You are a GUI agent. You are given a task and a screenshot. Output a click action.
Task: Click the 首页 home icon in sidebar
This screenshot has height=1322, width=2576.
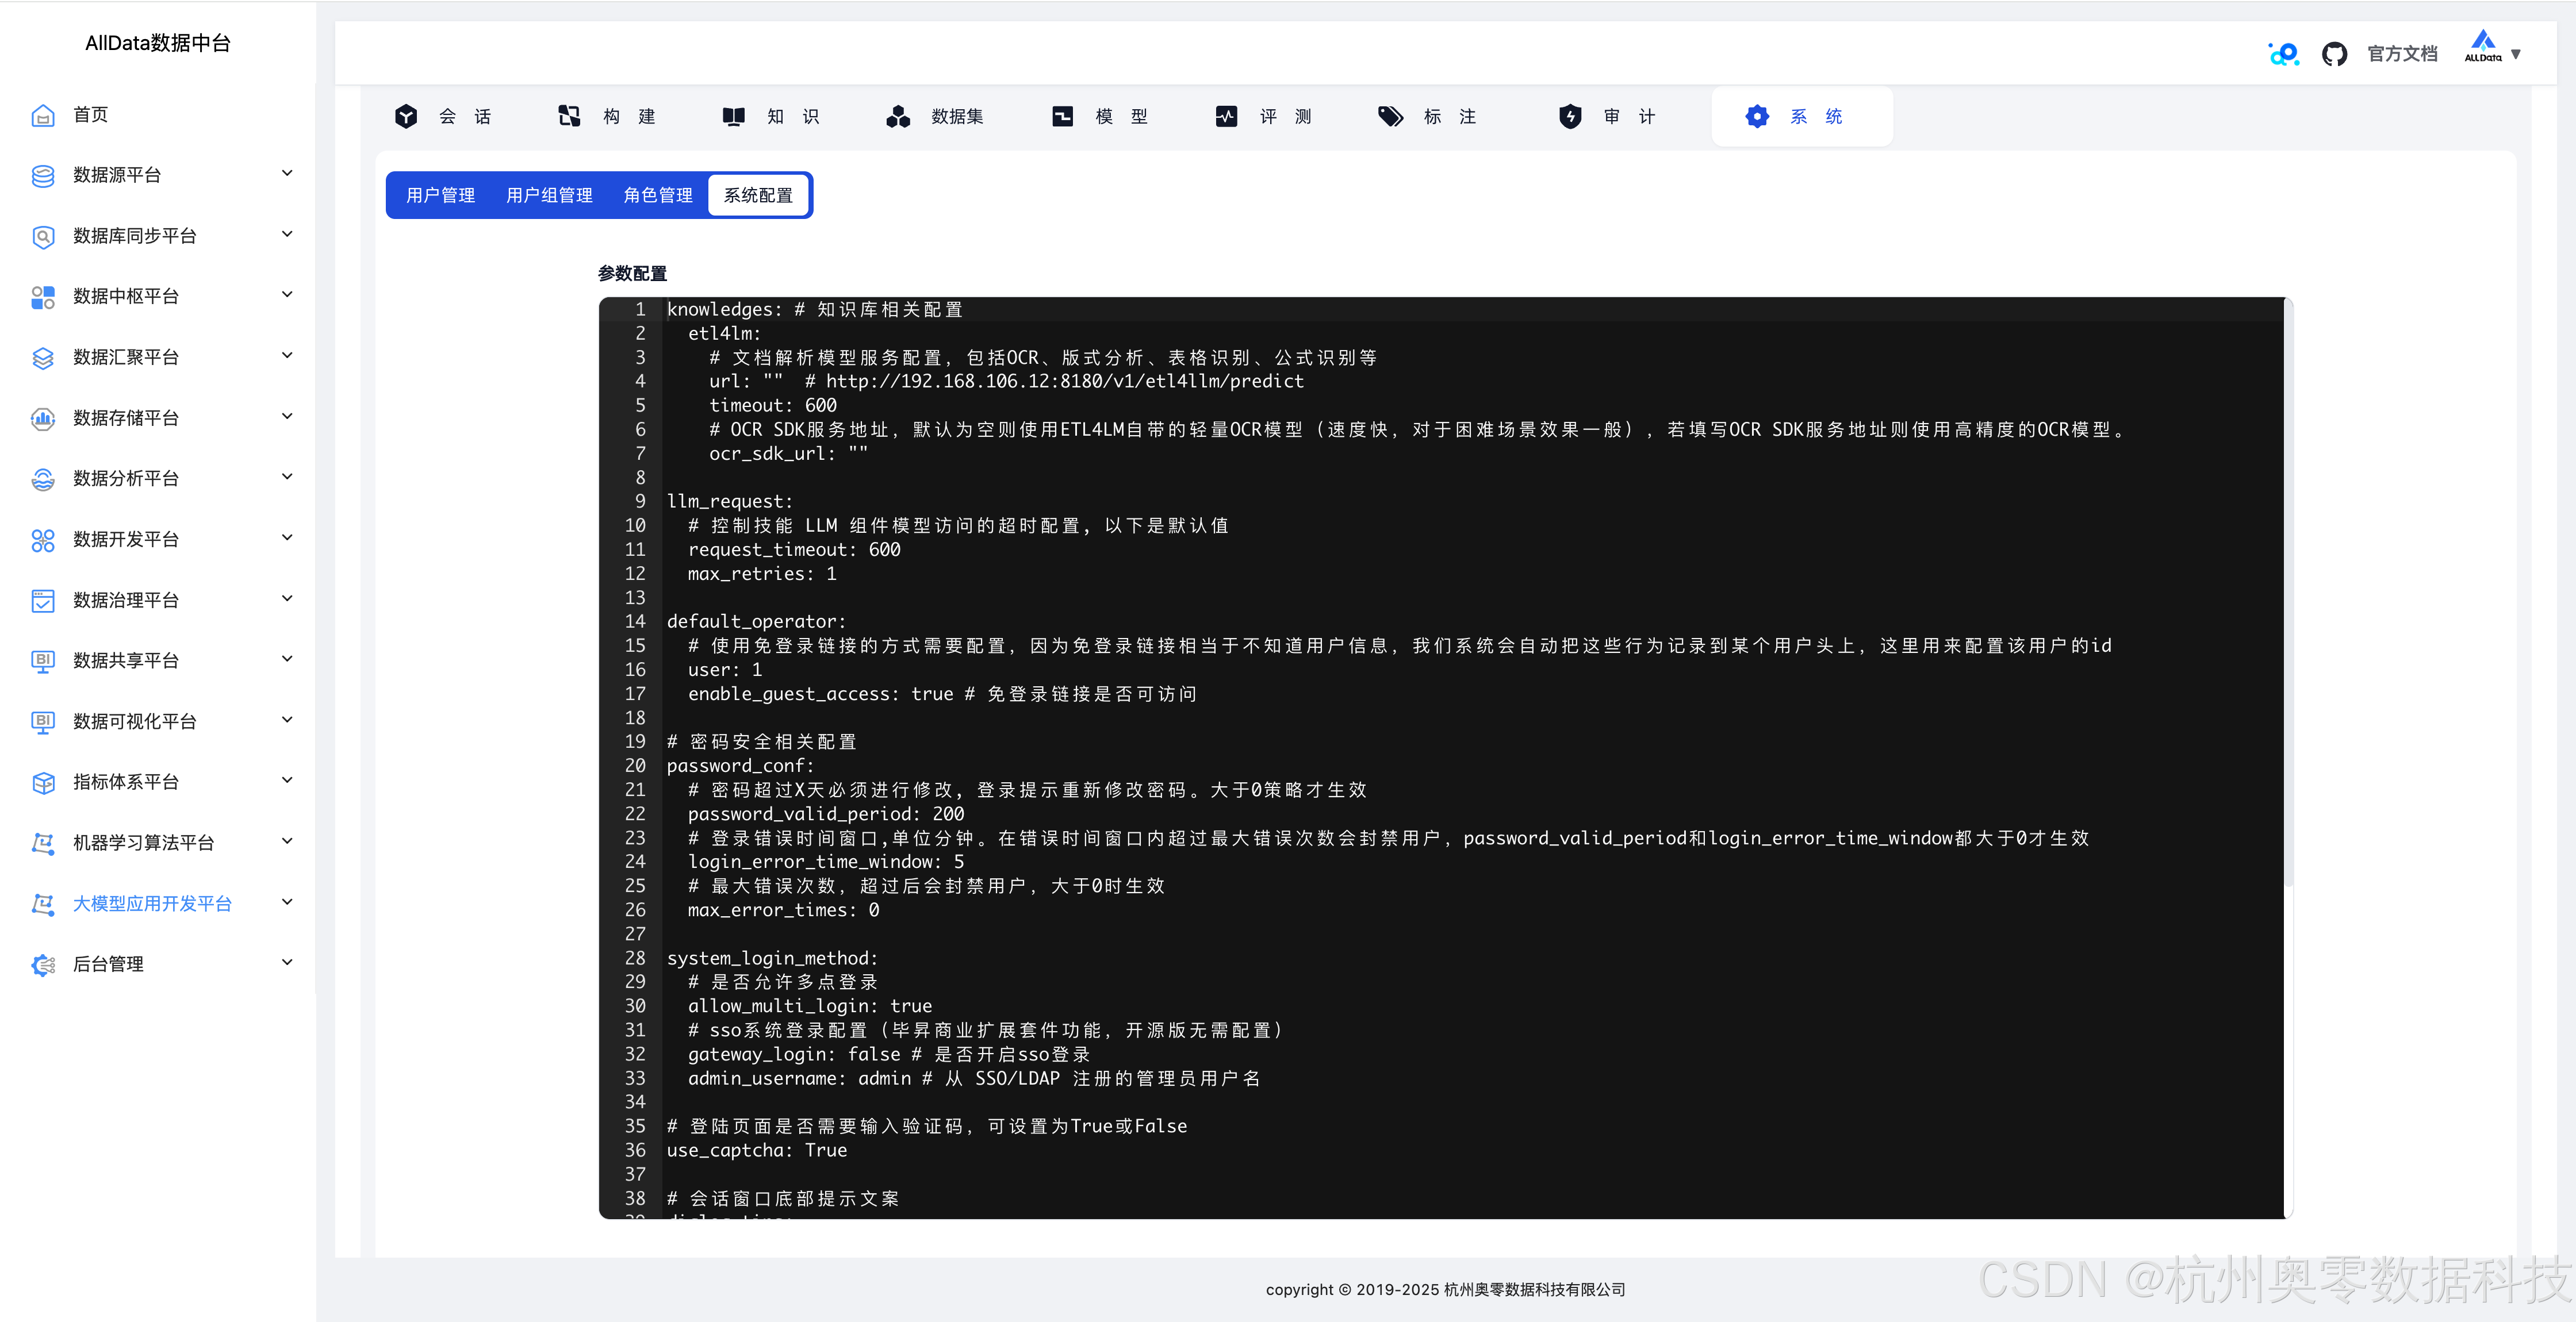pyautogui.click(x=42, y=115)
